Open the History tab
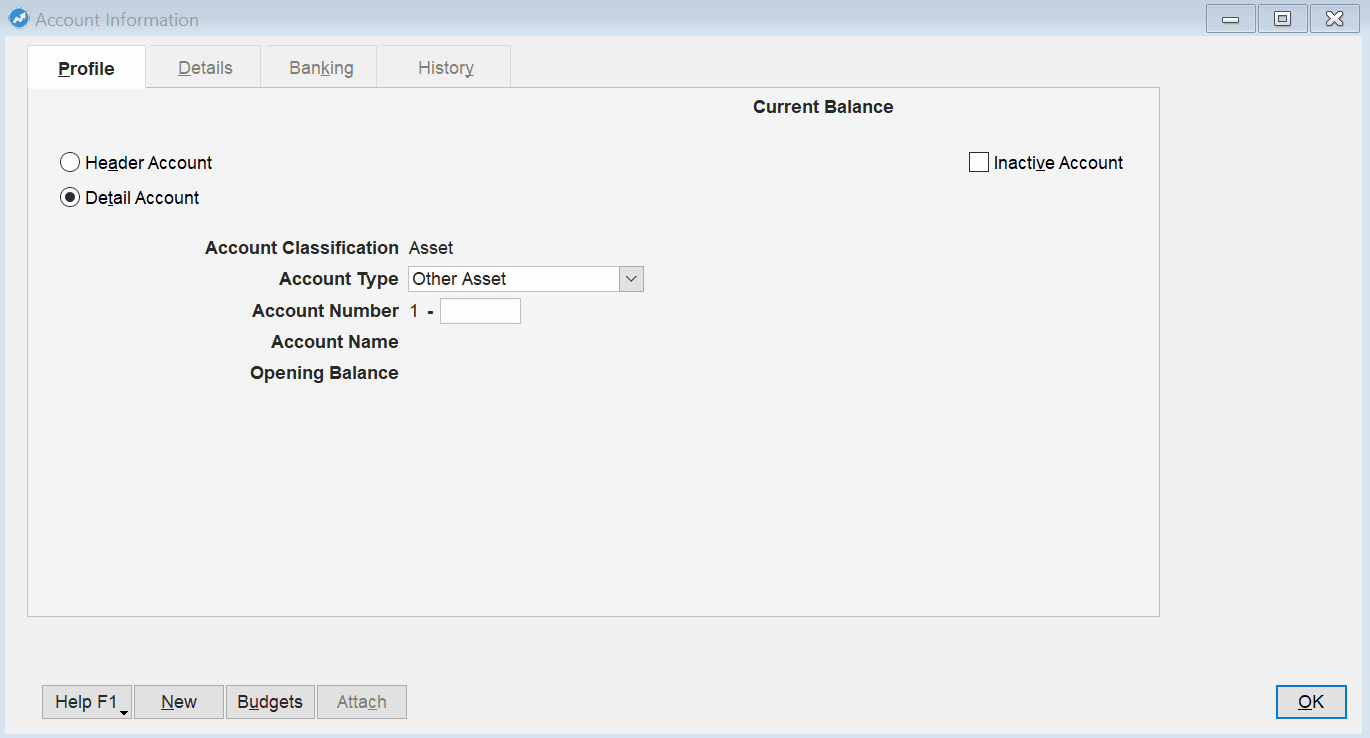Screen dimensions: 1370x738 [x=444, y=67]
